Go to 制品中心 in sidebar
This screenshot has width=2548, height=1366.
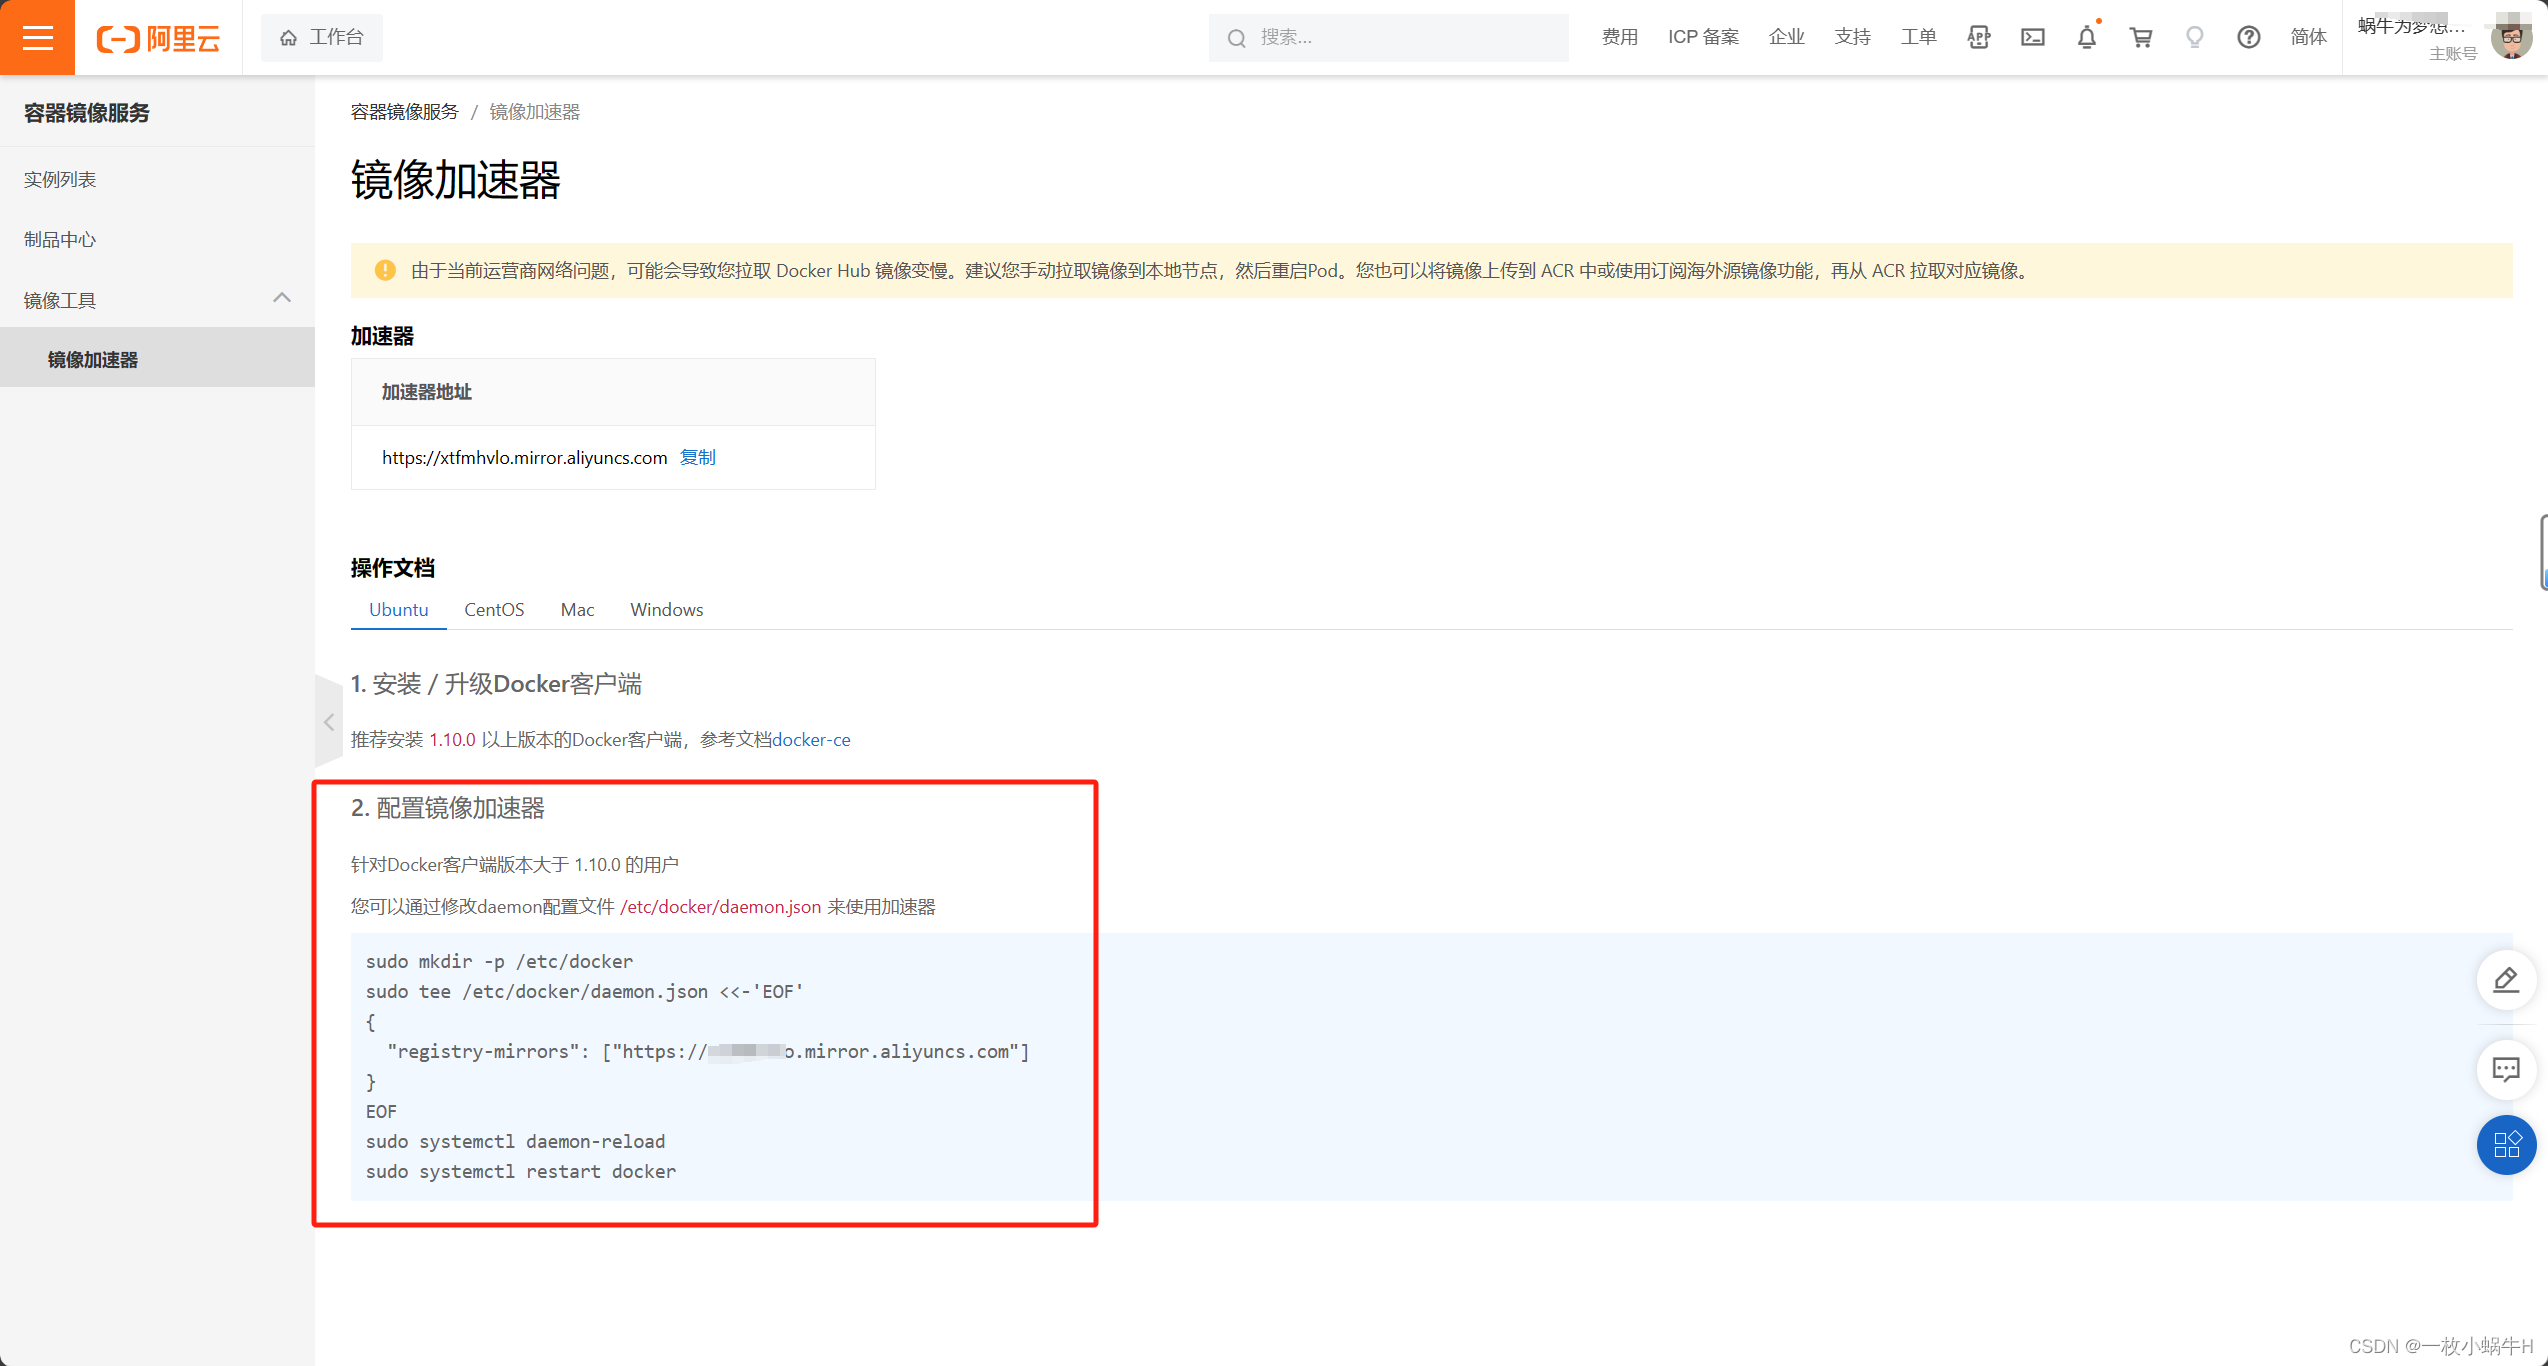coord(60,240)
